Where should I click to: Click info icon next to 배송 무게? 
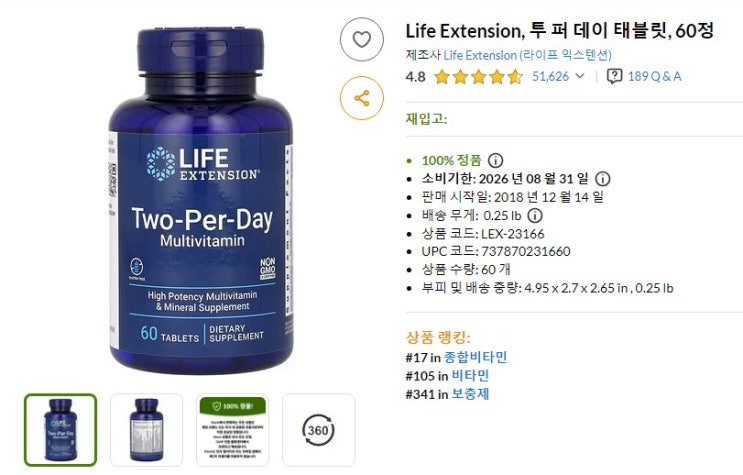pos(535,216)
